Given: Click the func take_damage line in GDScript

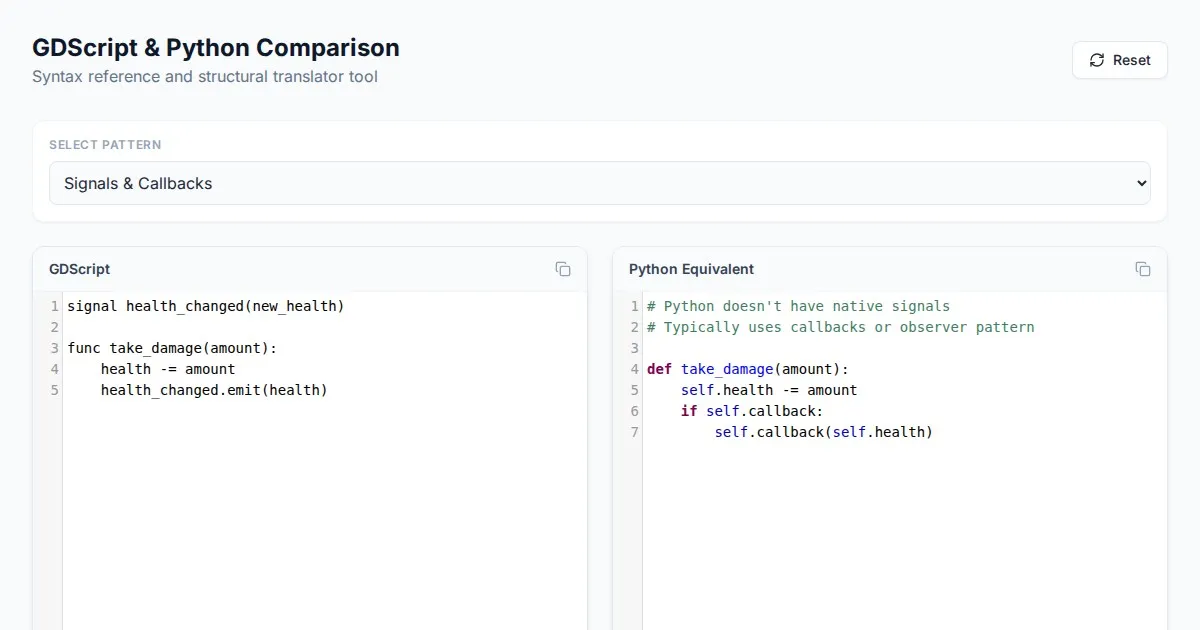Looking at the screenshot, I should coord(171,348).
